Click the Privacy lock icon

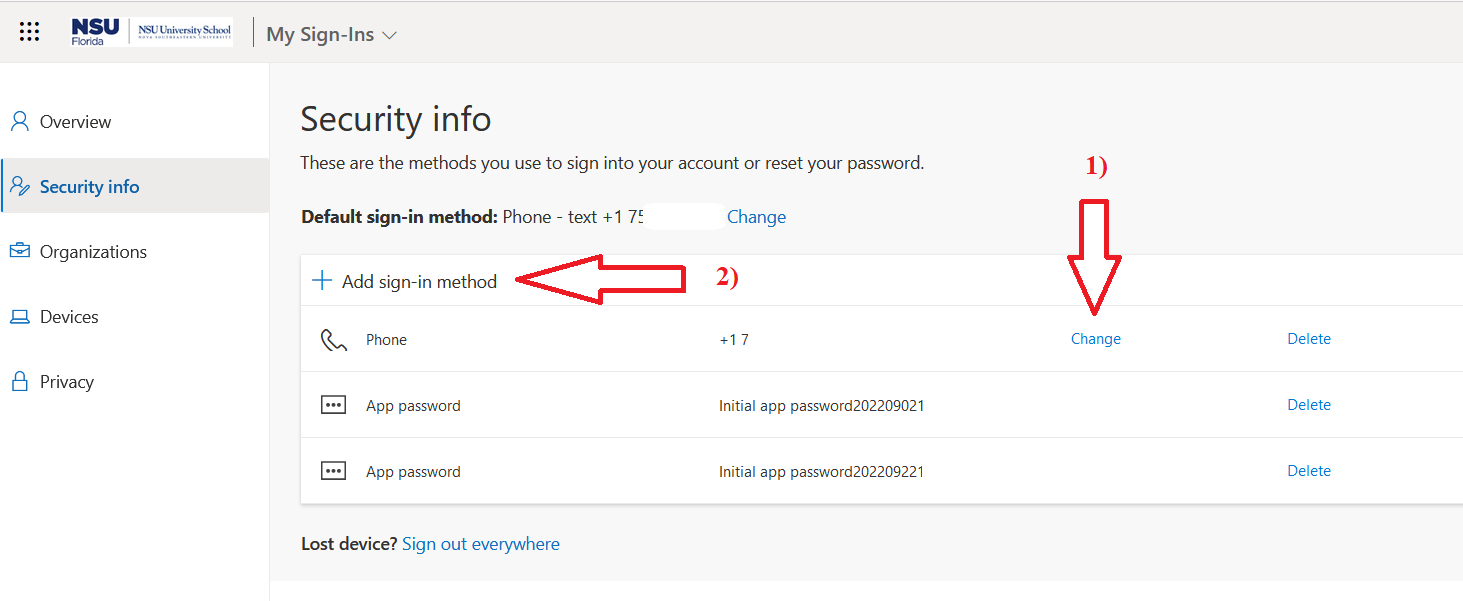pyautogui.click(x=19, y=381)
